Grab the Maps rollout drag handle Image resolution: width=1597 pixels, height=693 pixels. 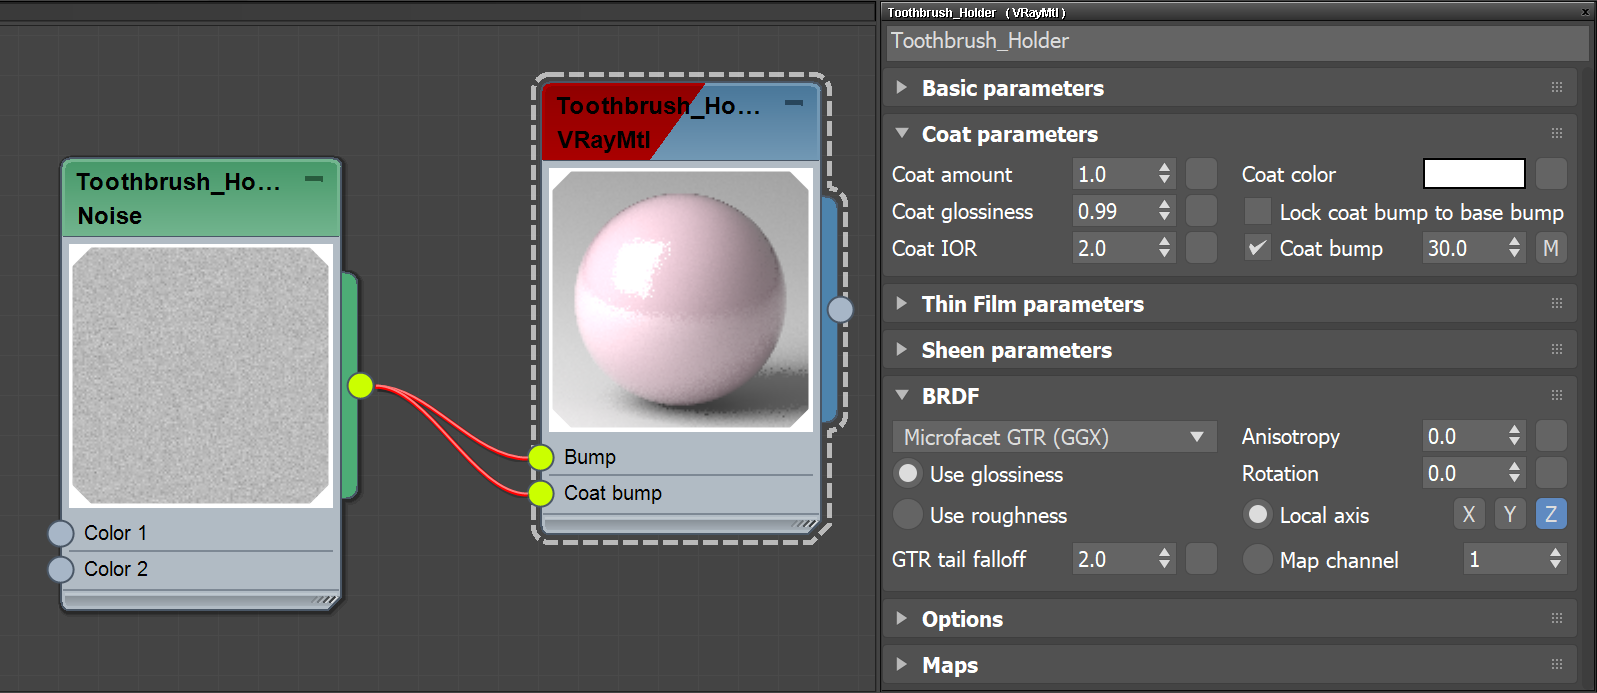coord(1557,664)
